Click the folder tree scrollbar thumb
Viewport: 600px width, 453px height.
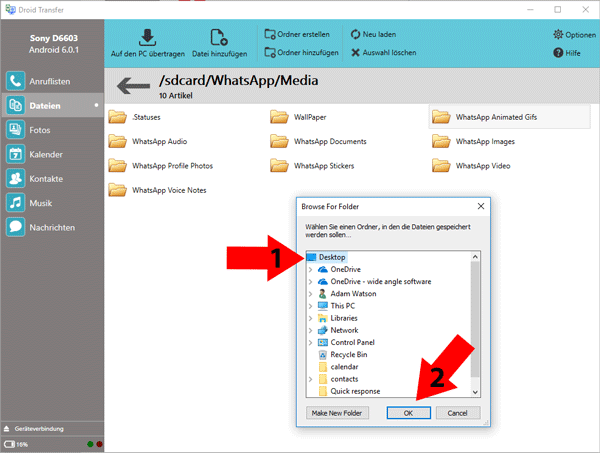475,319
